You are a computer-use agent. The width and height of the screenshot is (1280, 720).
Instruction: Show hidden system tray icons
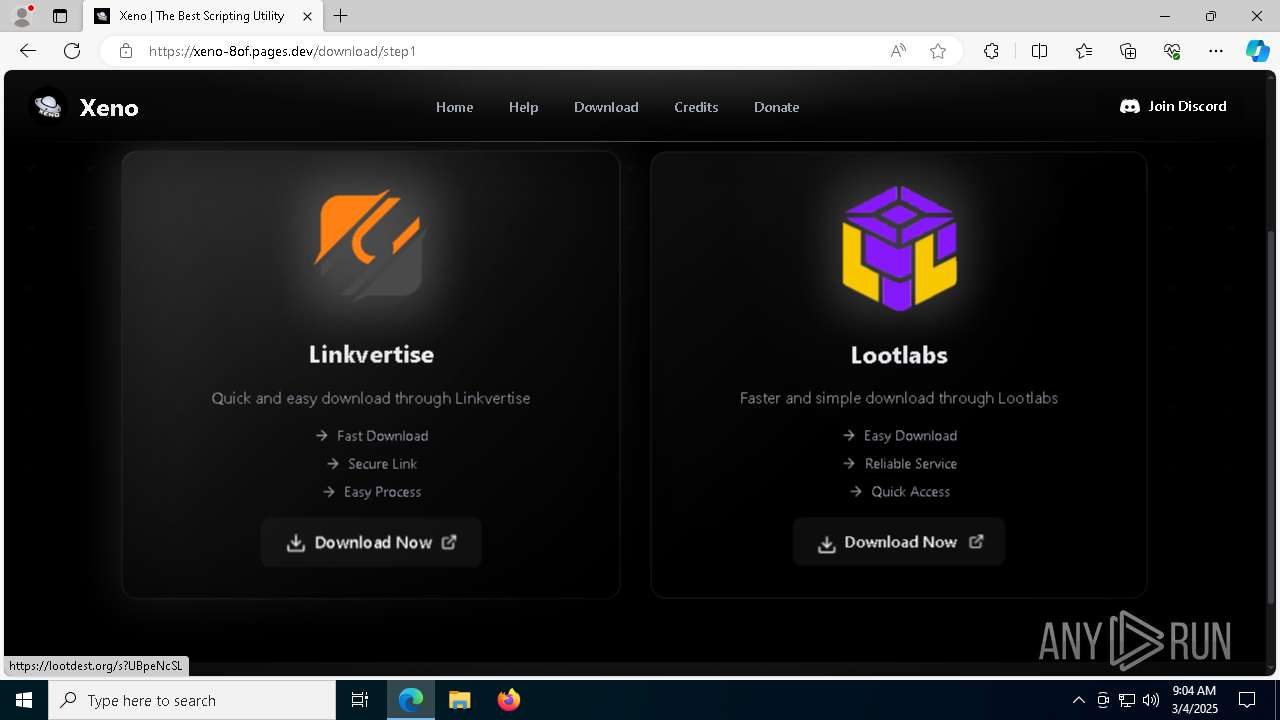pos(1078,700)
